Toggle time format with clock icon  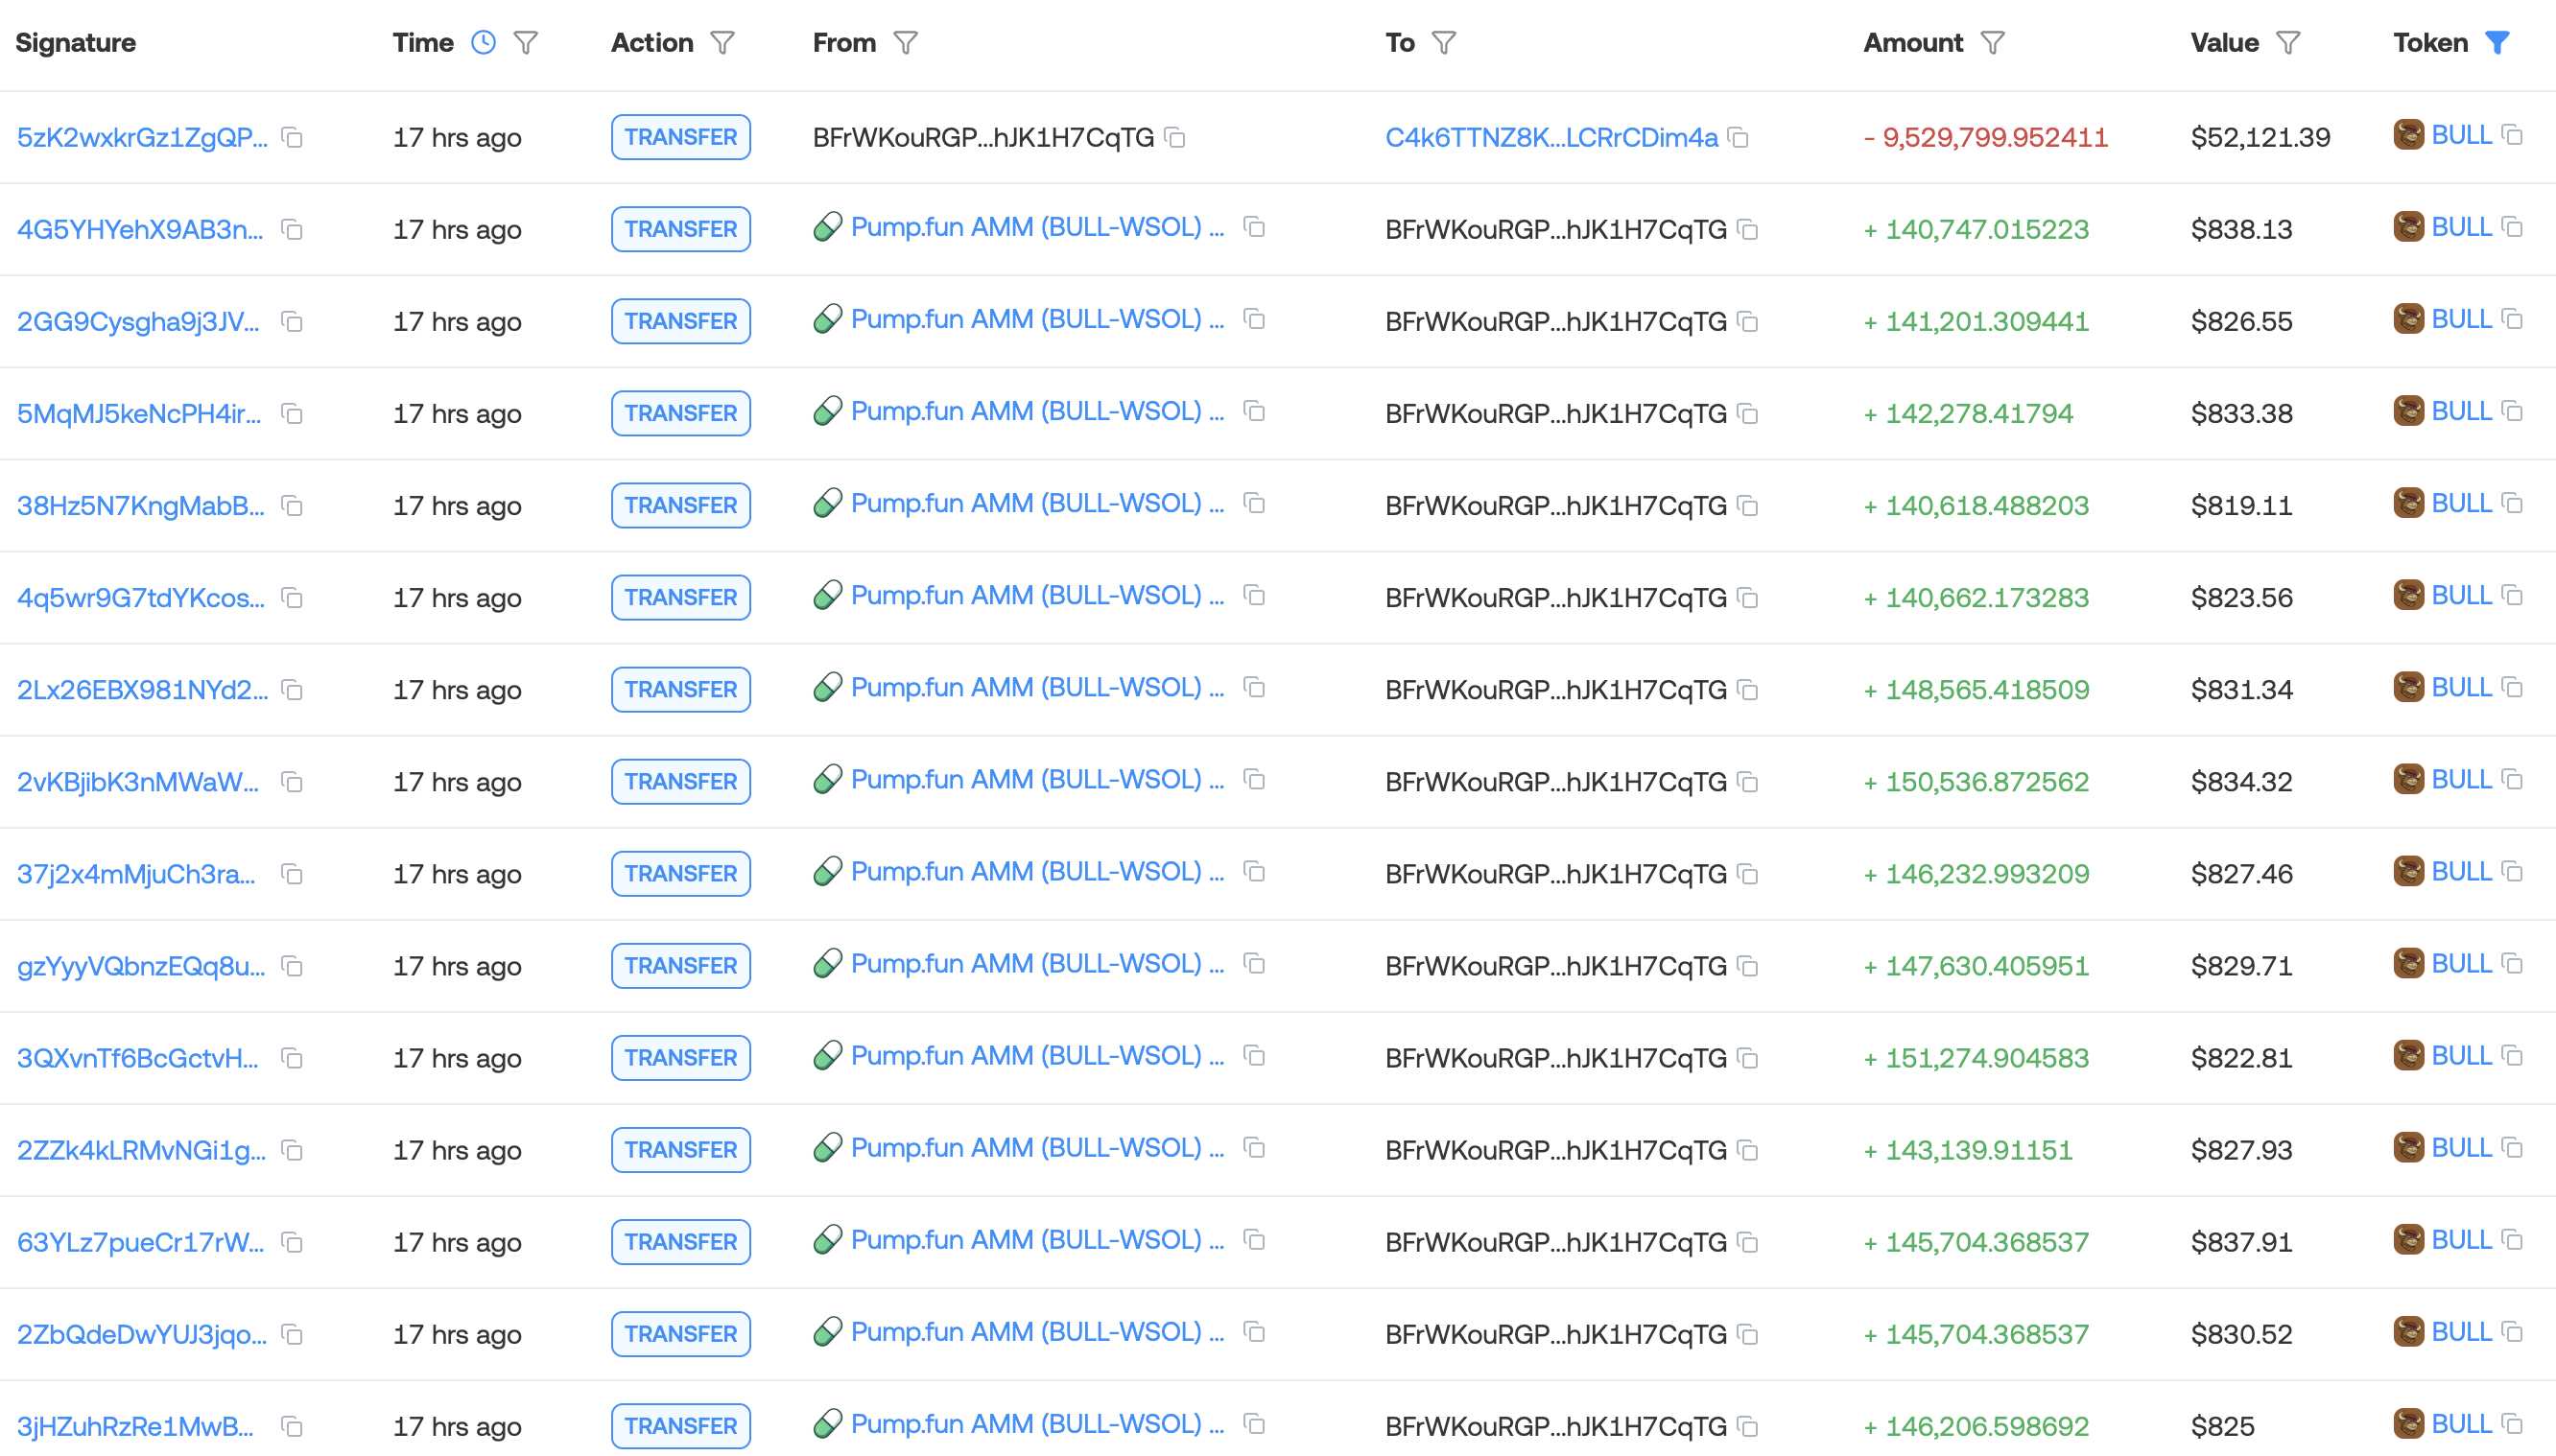click(x=483, y=42)
